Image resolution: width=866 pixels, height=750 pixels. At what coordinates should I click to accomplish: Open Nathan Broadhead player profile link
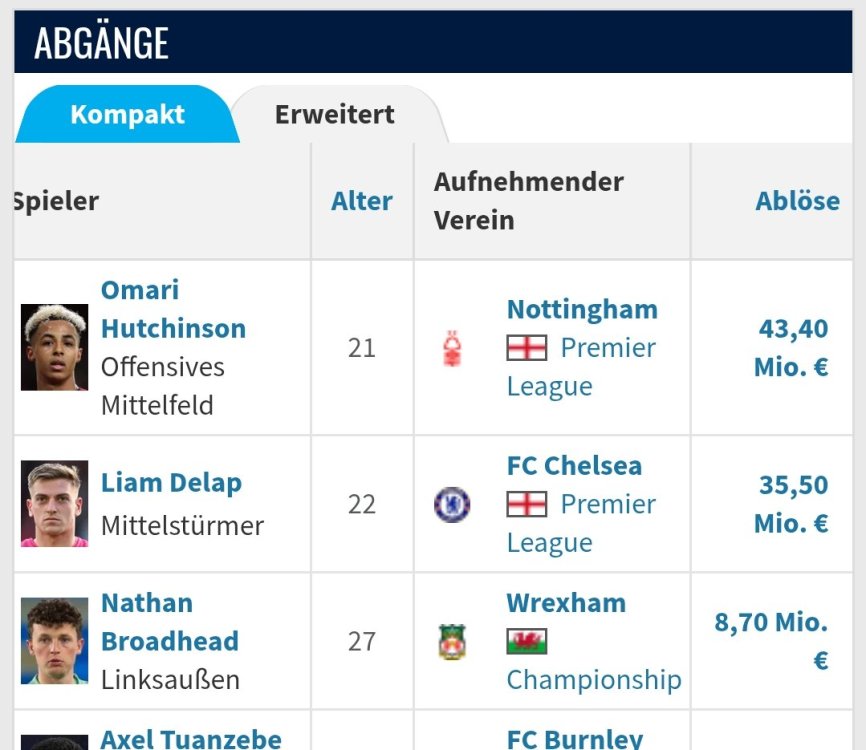(170, 622)
